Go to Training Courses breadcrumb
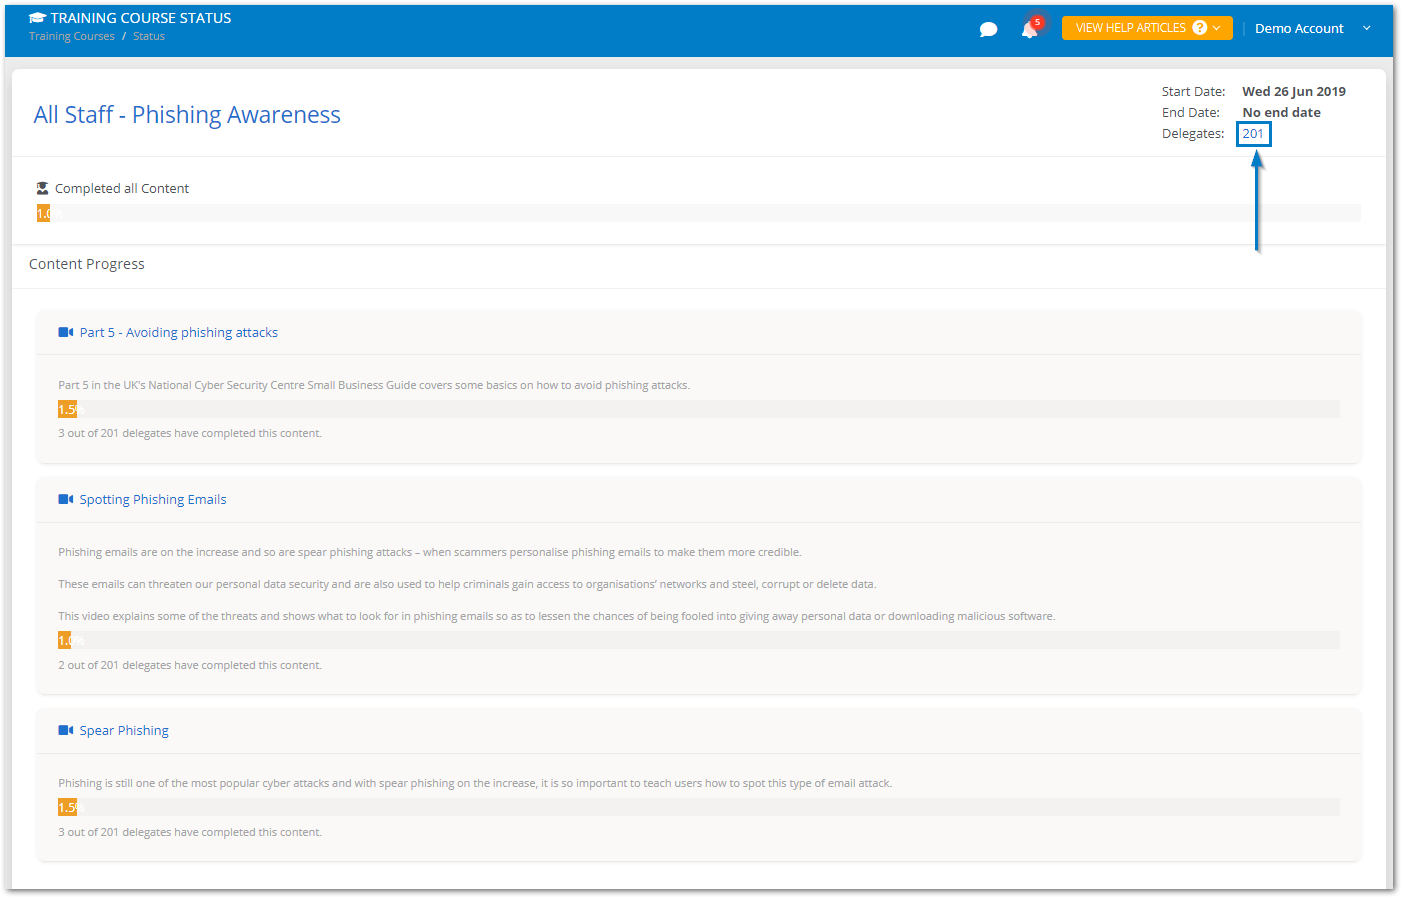The width and height of the screenshot is (1402, 898). [72, 36]
